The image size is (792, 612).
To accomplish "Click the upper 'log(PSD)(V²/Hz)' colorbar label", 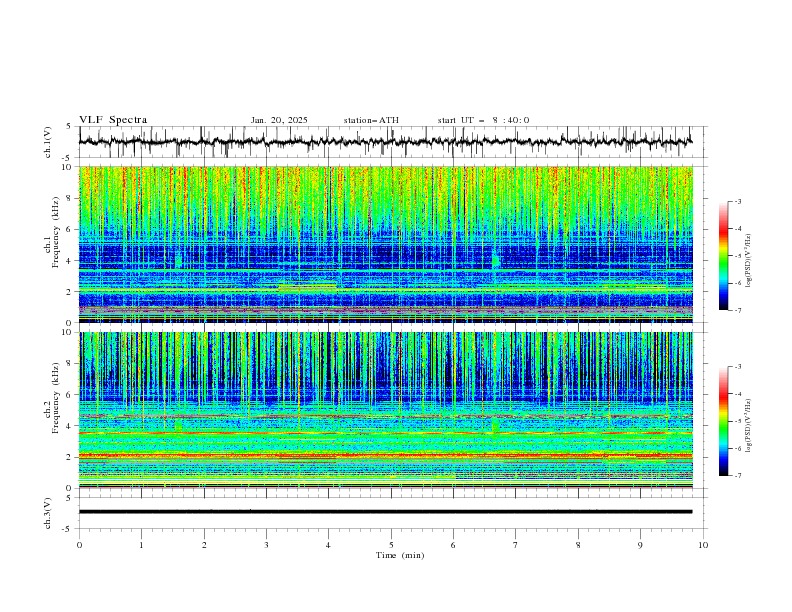I will 749,261.
